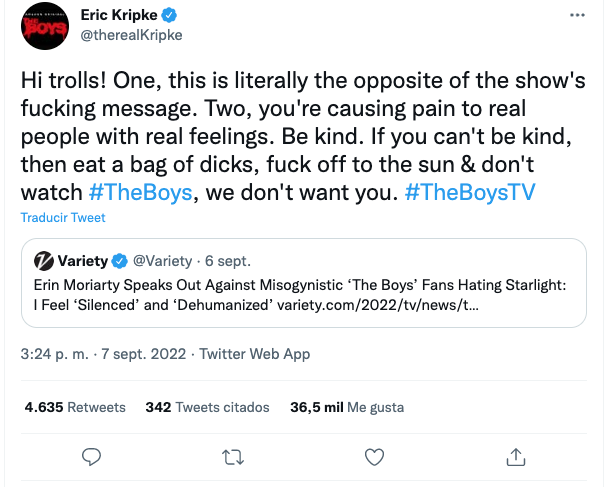604x487 pixels.
Task: Open the three-dot more options menu
Action: [x=577, y=17]
